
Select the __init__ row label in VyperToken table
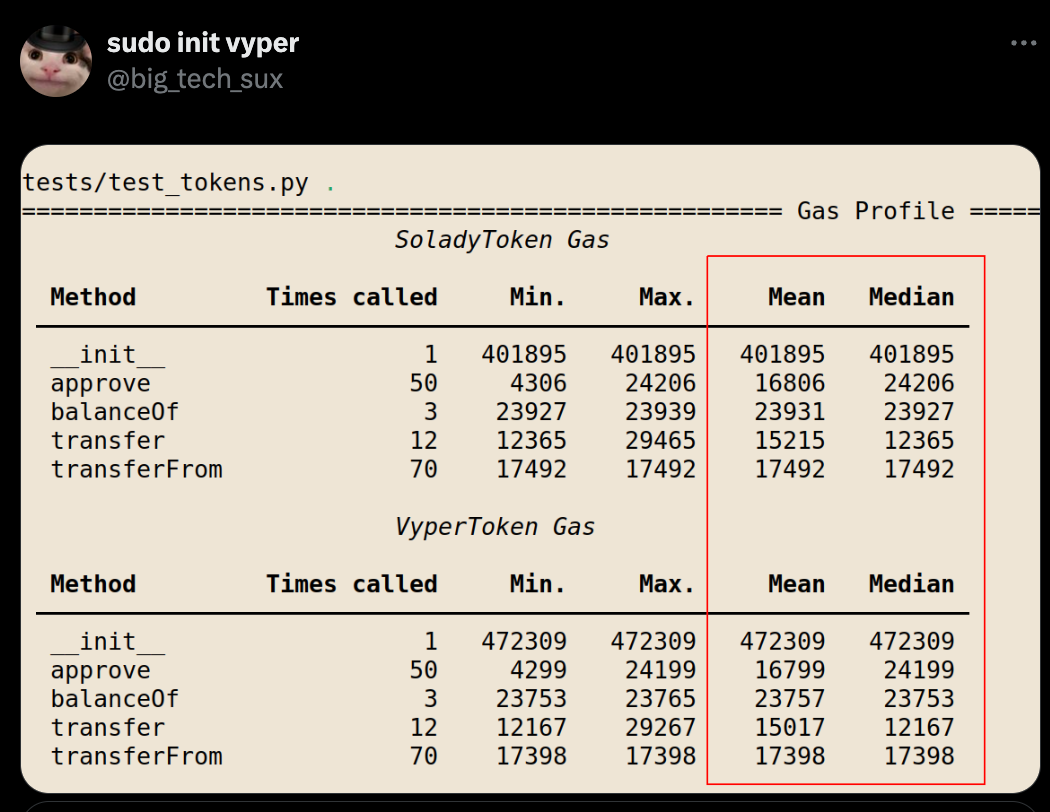pyautogui.click(x=108, y=641)
